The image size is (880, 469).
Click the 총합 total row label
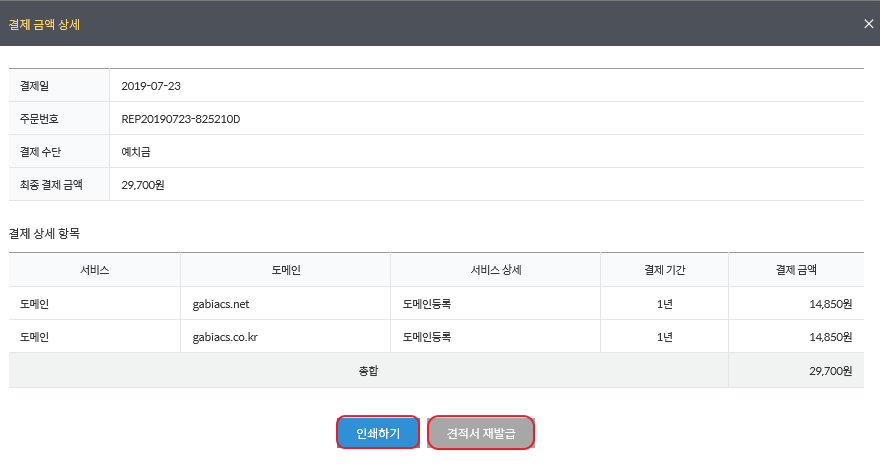(369, 371)
